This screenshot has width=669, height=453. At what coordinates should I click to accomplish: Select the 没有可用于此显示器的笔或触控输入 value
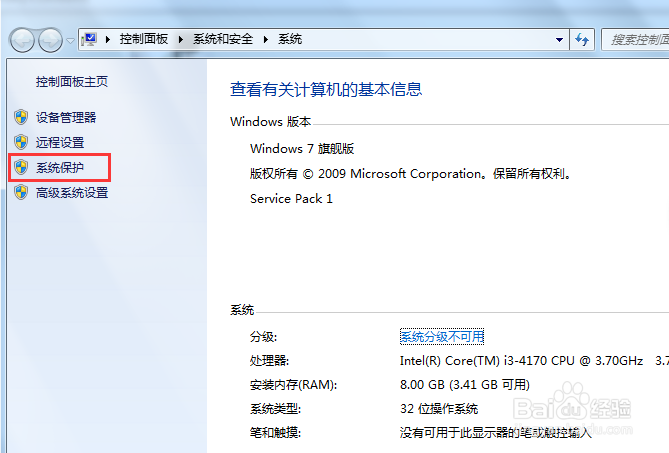click(x=495, y=433)
